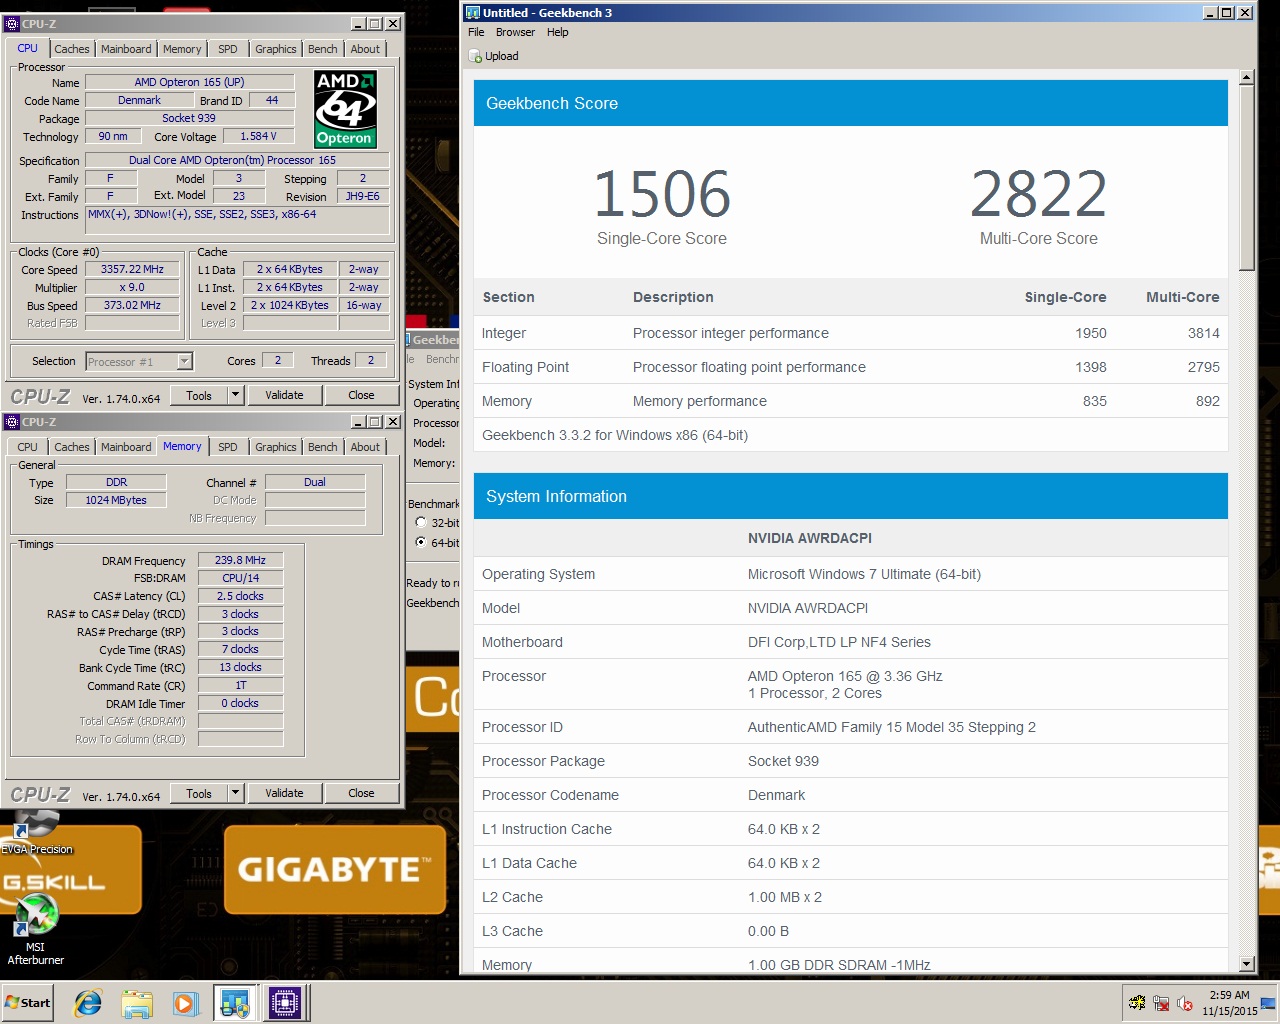Click the Core Voltage value 1.584 V
The image size is (1280, 1024).
click(258, 136)
